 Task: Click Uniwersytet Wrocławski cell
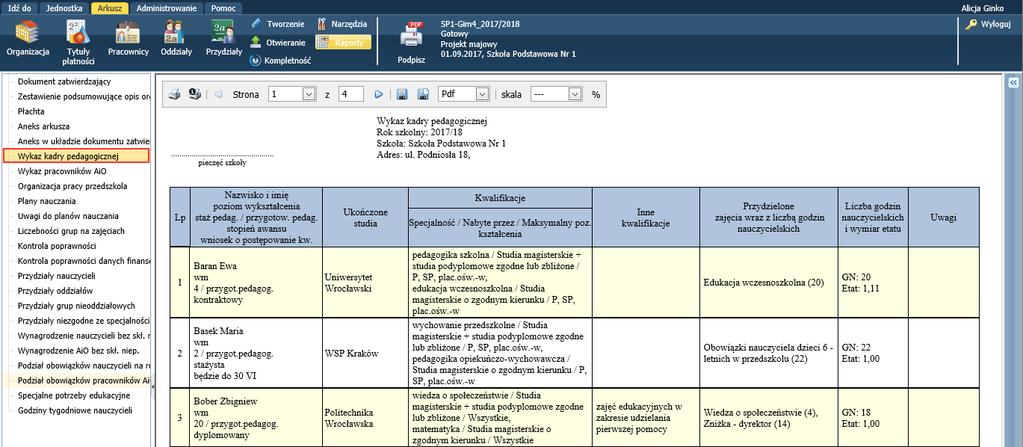coord(365,283)
